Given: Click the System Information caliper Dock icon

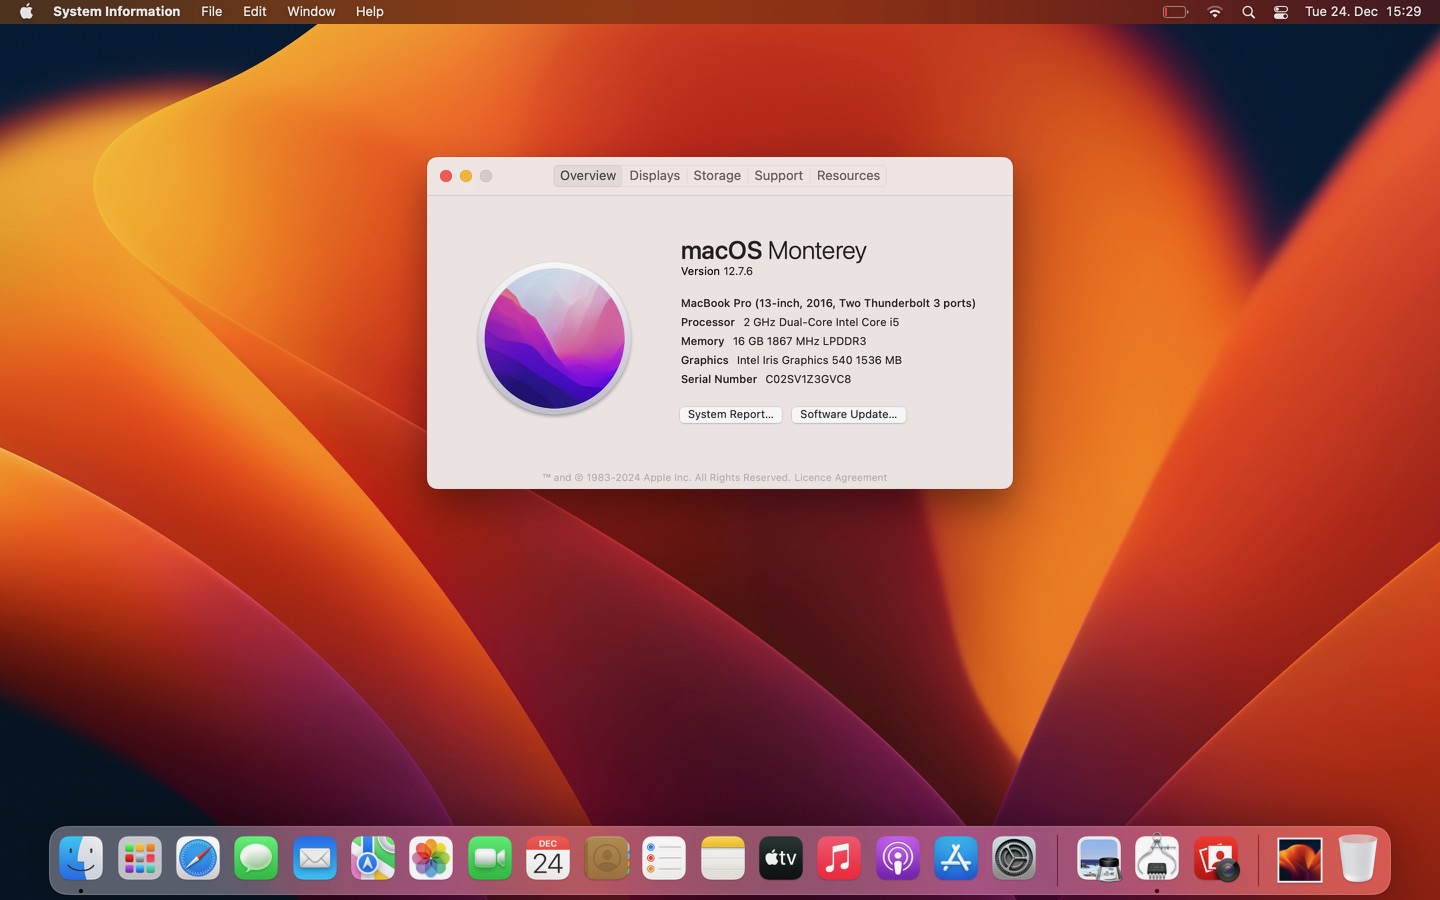Looking at the screenshot, I should click(1157, 859).
